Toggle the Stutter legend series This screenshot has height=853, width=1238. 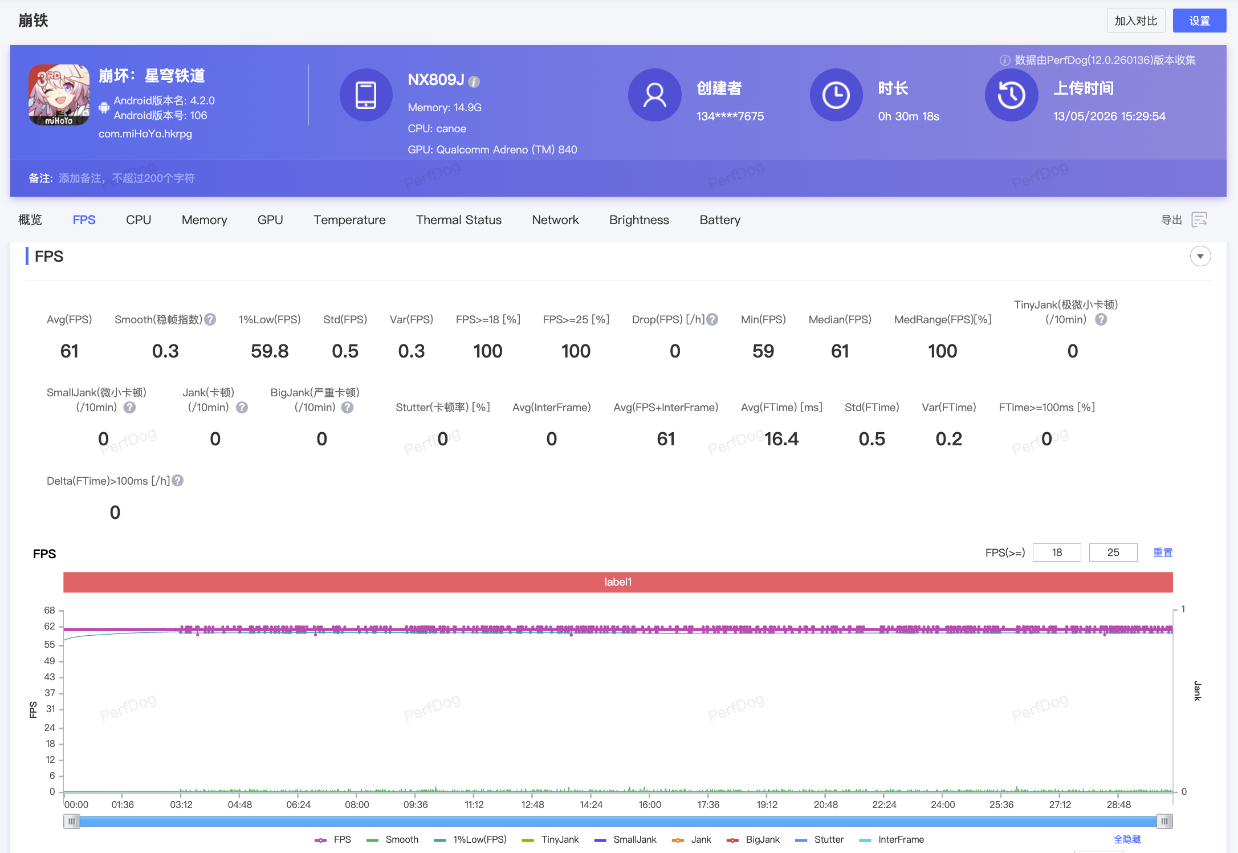pyautogui.click(x=819, y=840)
